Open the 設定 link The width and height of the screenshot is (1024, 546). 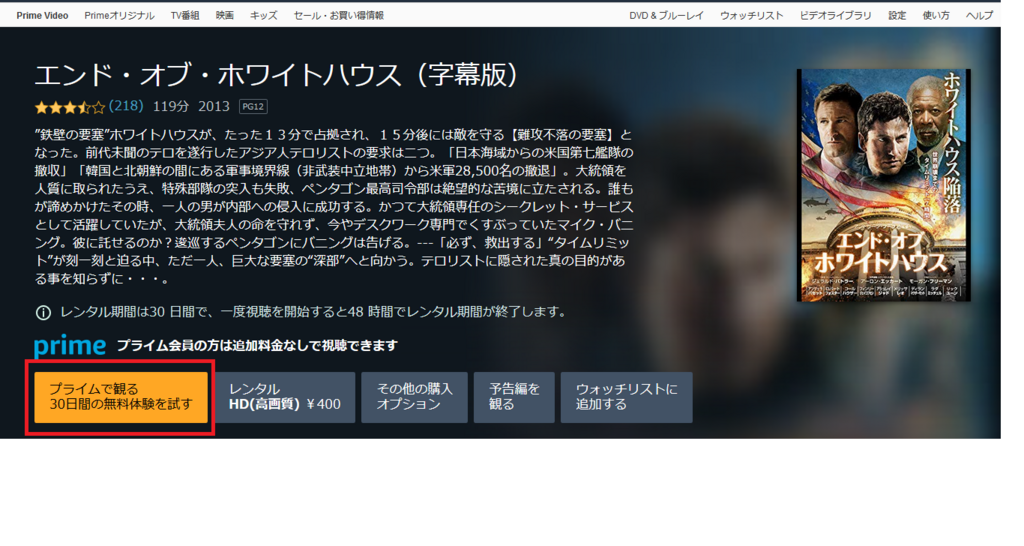[897, 16]
